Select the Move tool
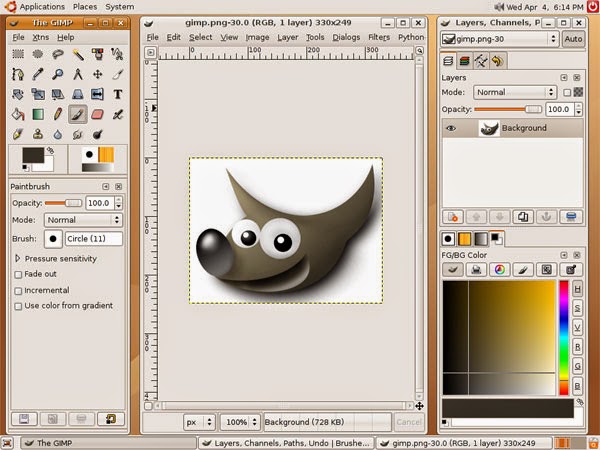 click(98, 74)
